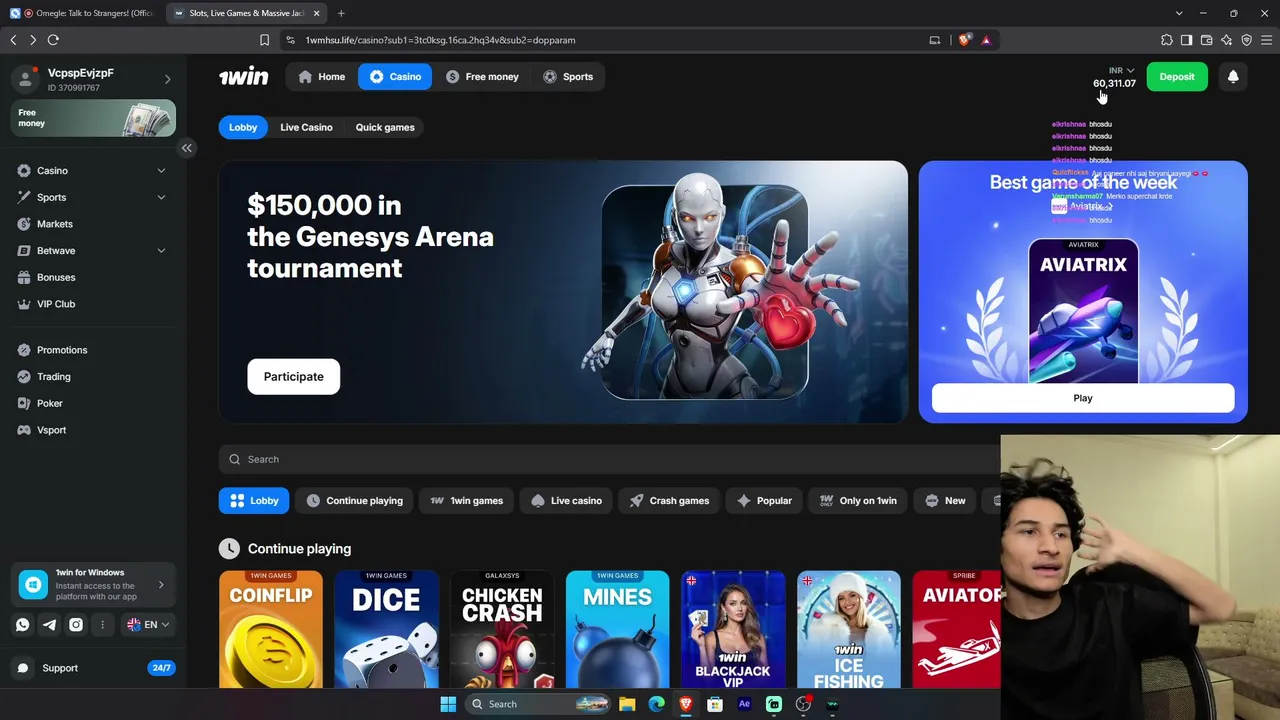The height and width of the screenshot is (720, 1280).
Task: Select the Lobby tab under navigation
Action: pos(243,127)
